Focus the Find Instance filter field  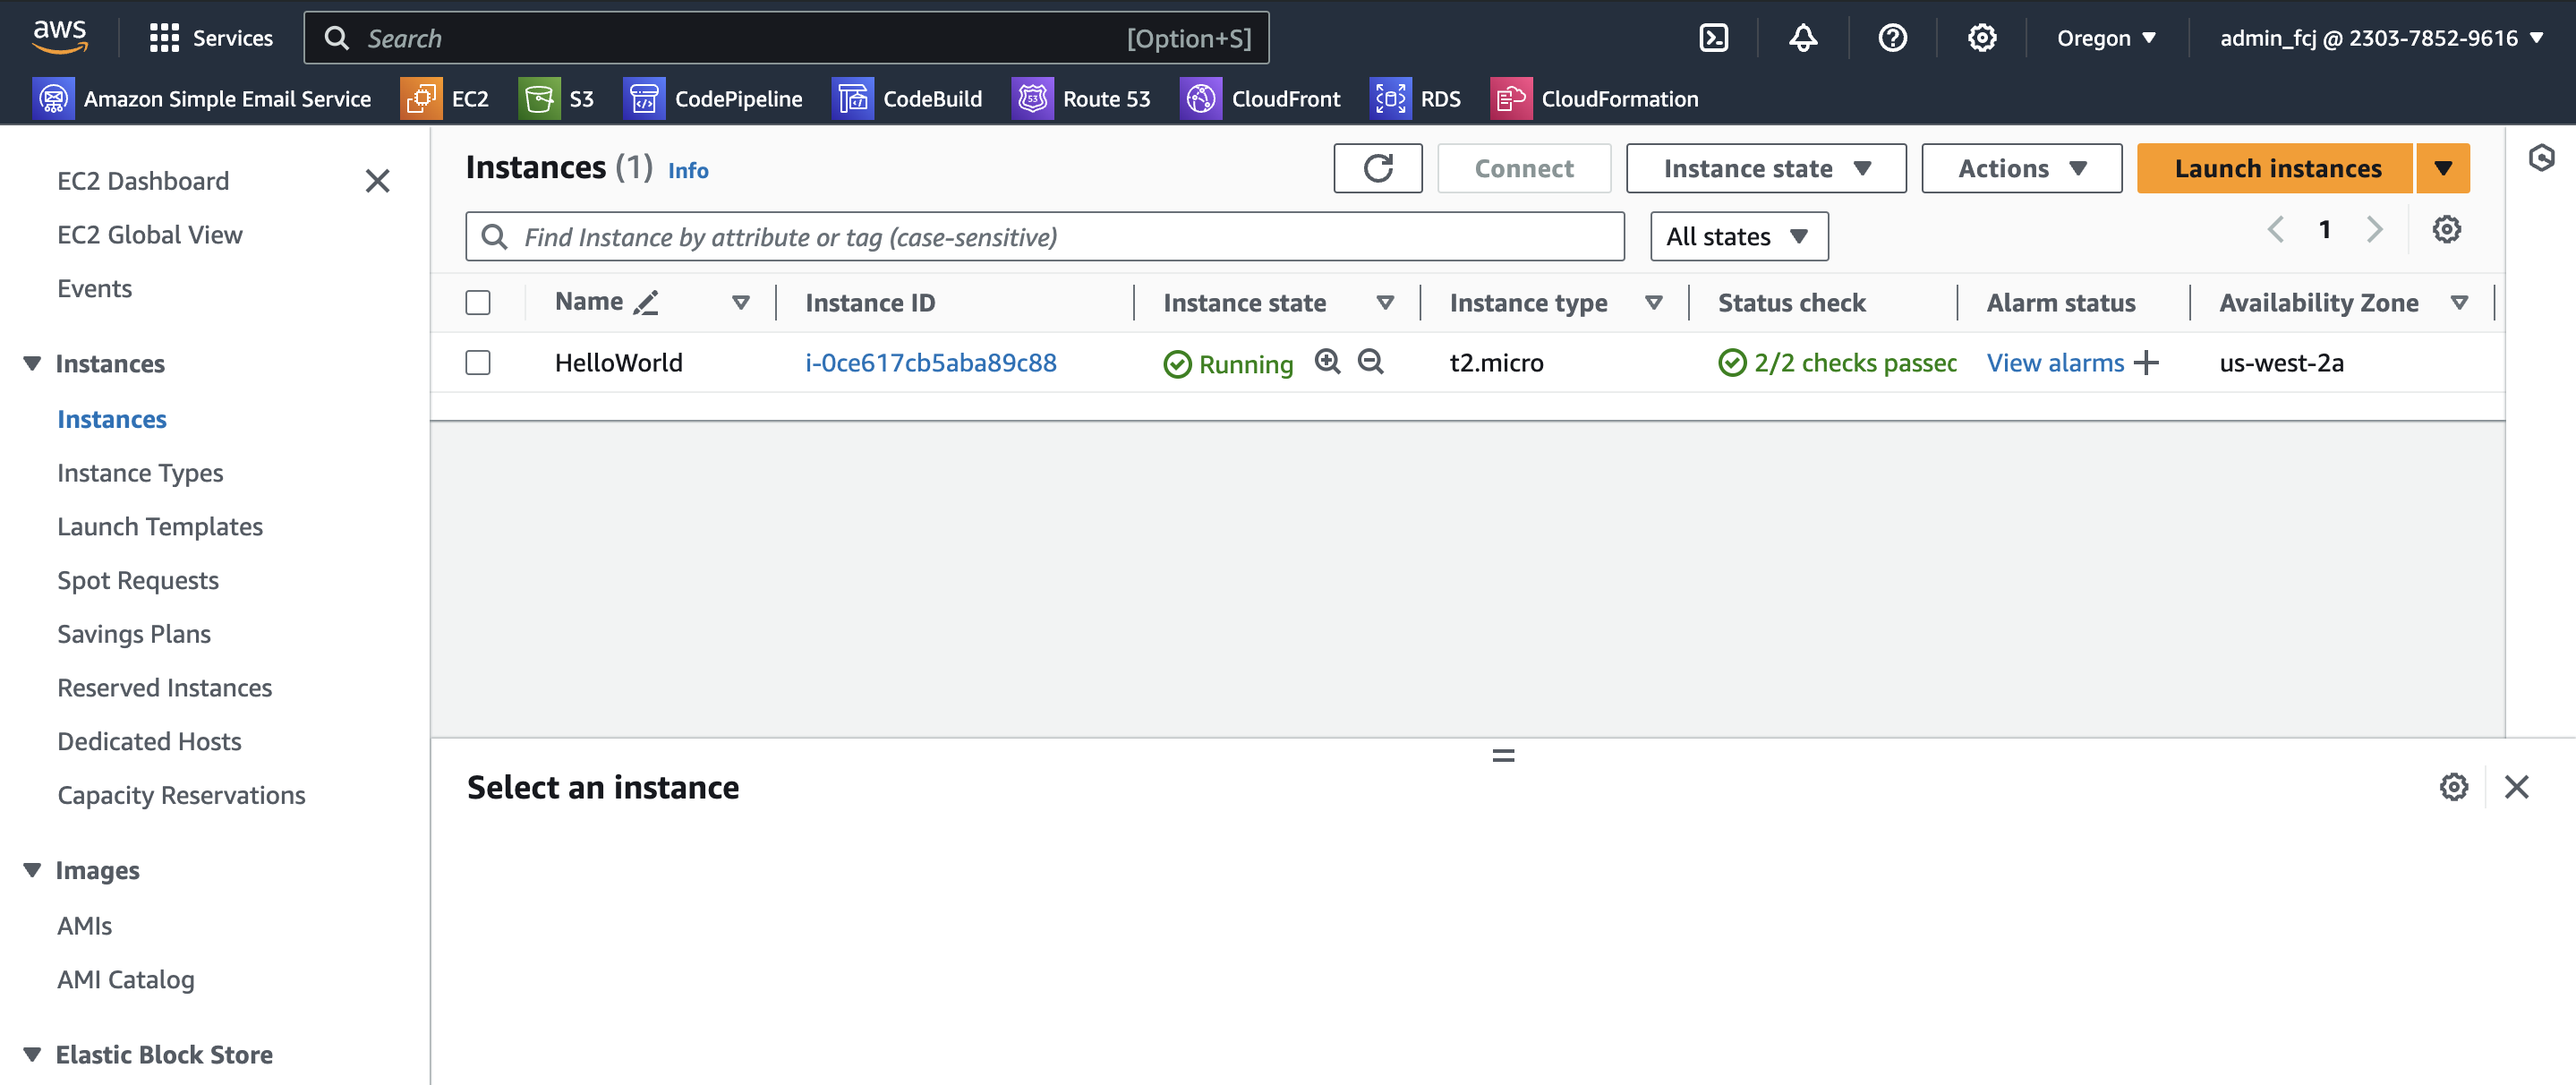click(x=1044, y=236)
